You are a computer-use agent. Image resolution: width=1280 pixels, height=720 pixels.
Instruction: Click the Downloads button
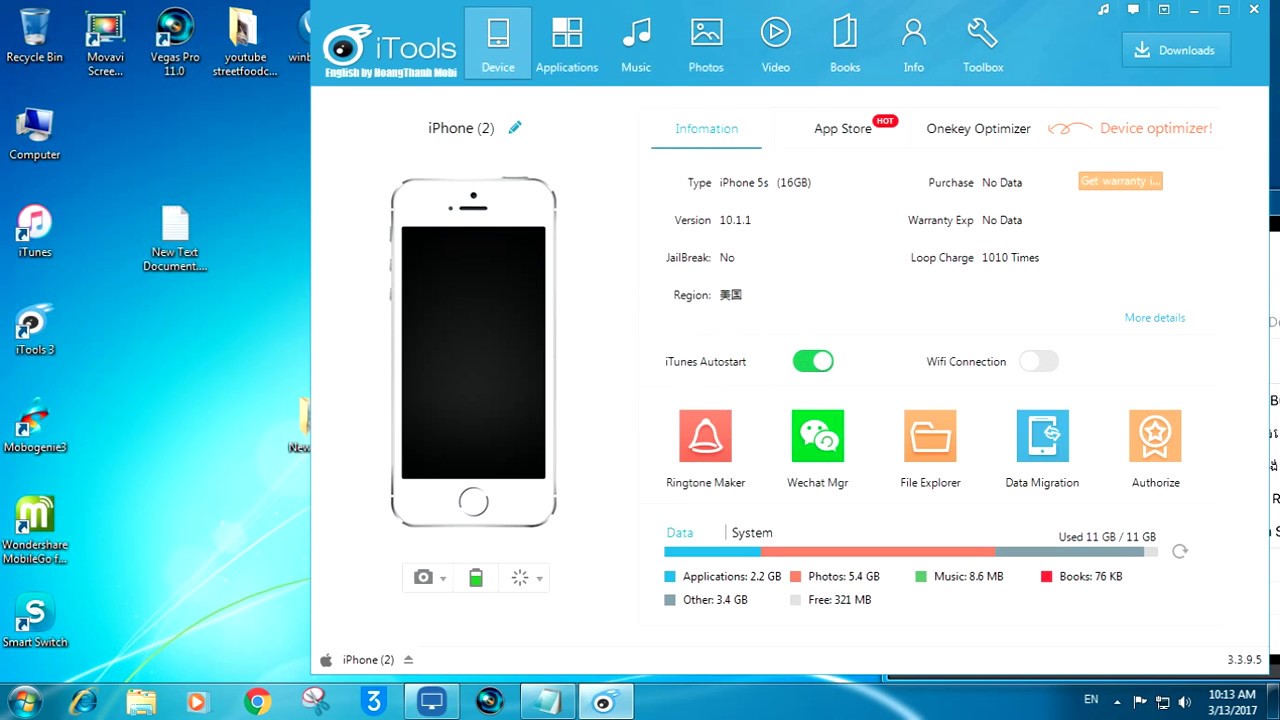[1176, 50]
